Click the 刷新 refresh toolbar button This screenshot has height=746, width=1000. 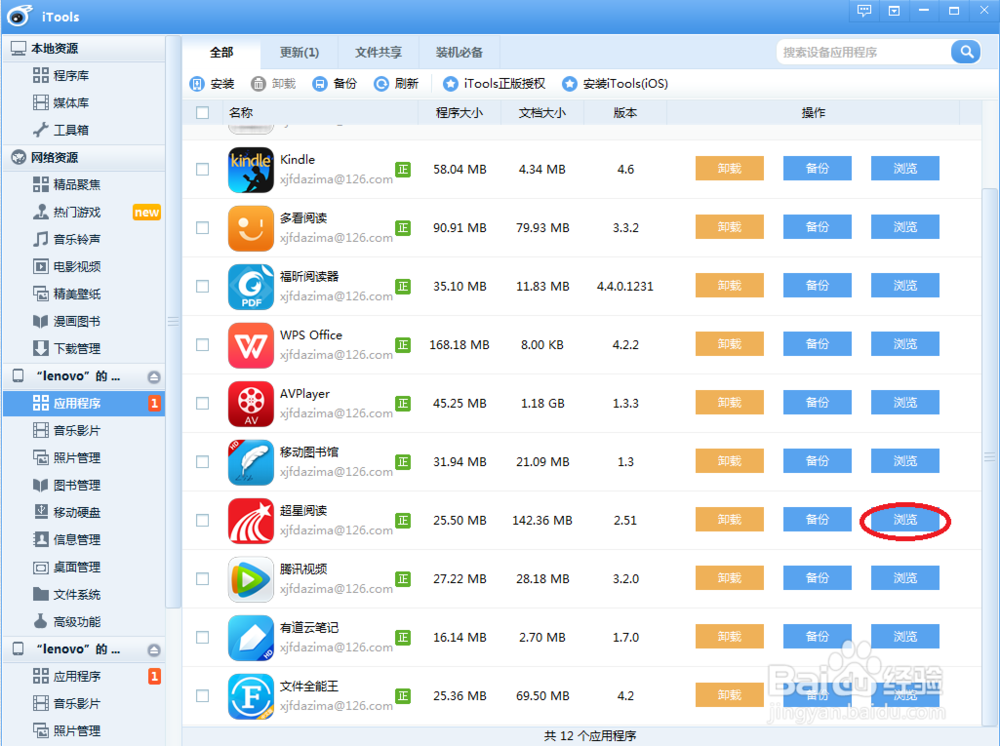[x=396, y=84]
